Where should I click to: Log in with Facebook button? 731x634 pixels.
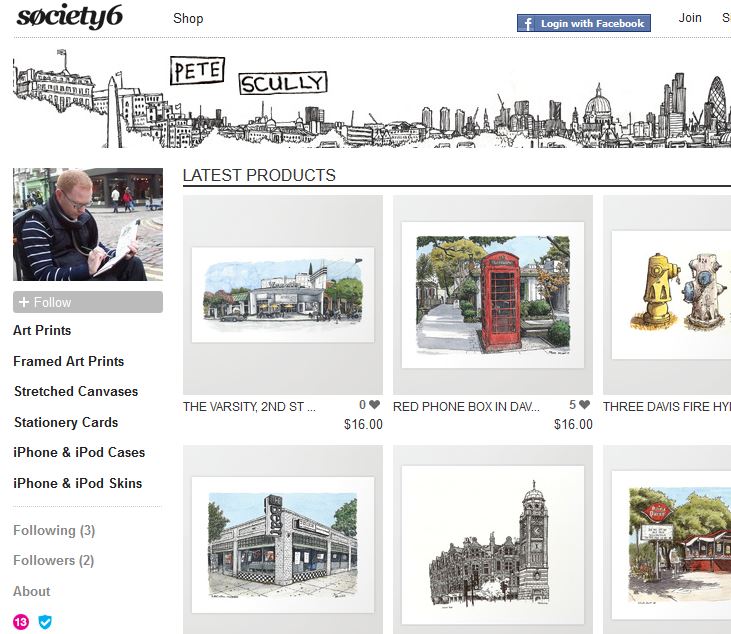click(x=583, y=23)
